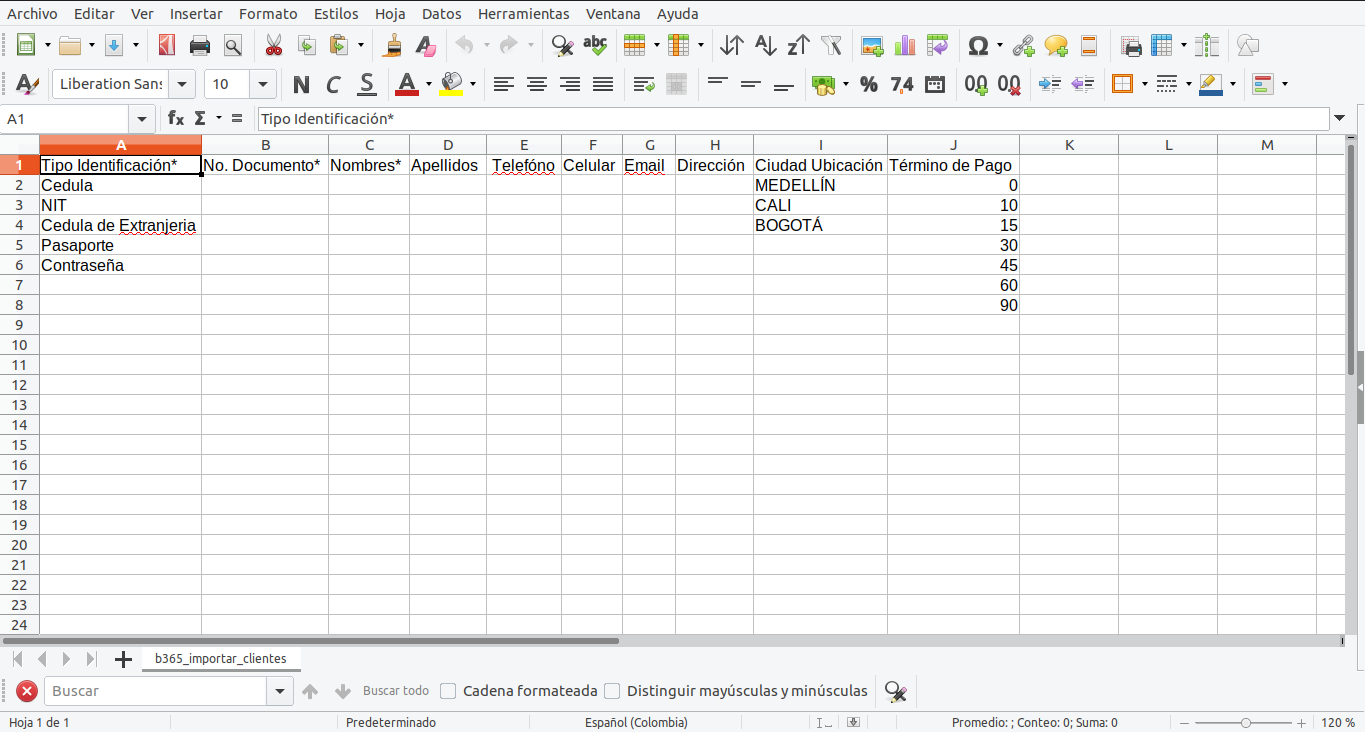Format as percent icon
1365x732 pixels.
[x=869, y=84]
